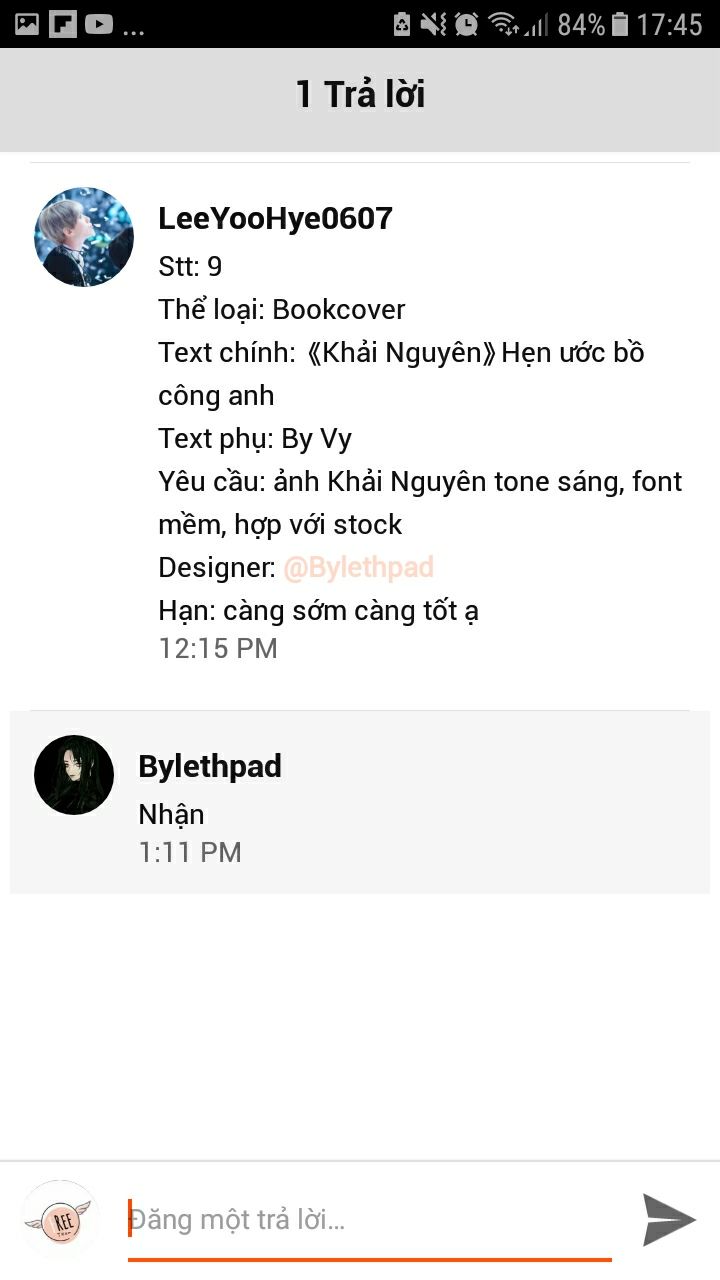Viewport: 720px width, 1280px height.
Task: Tap the muted sound status icon
Action: (433, 24)
